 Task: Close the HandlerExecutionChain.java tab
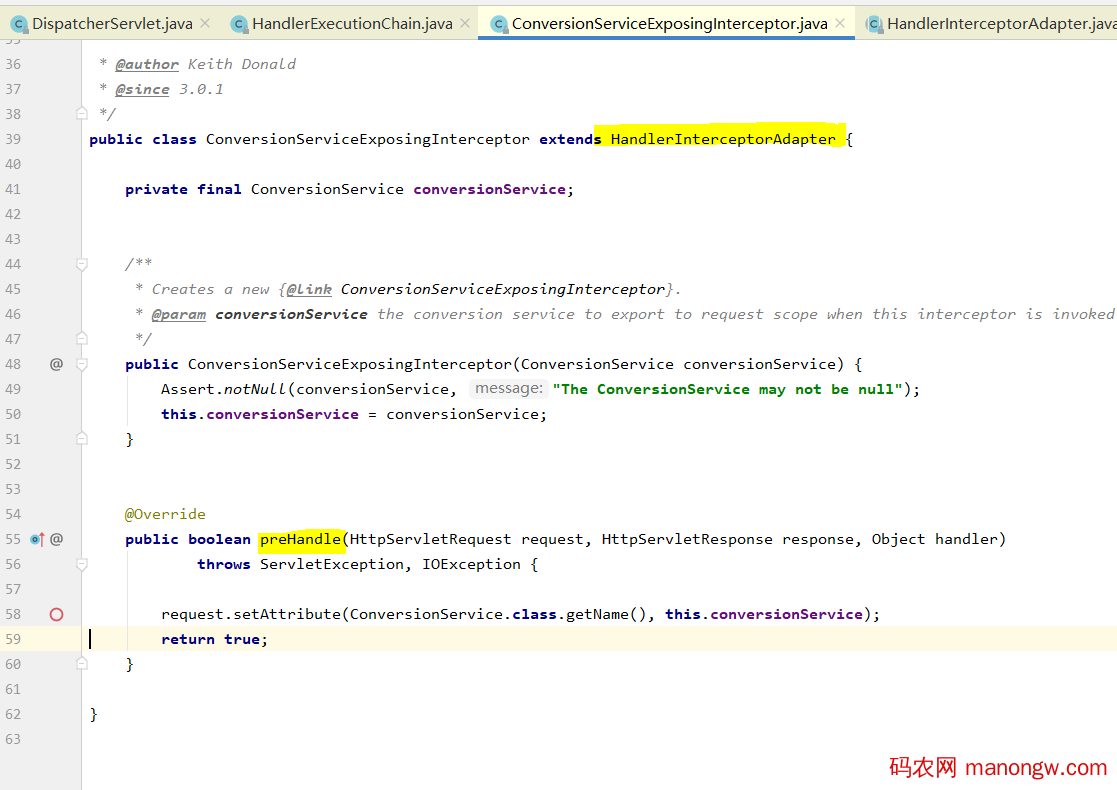coord(465,23)
